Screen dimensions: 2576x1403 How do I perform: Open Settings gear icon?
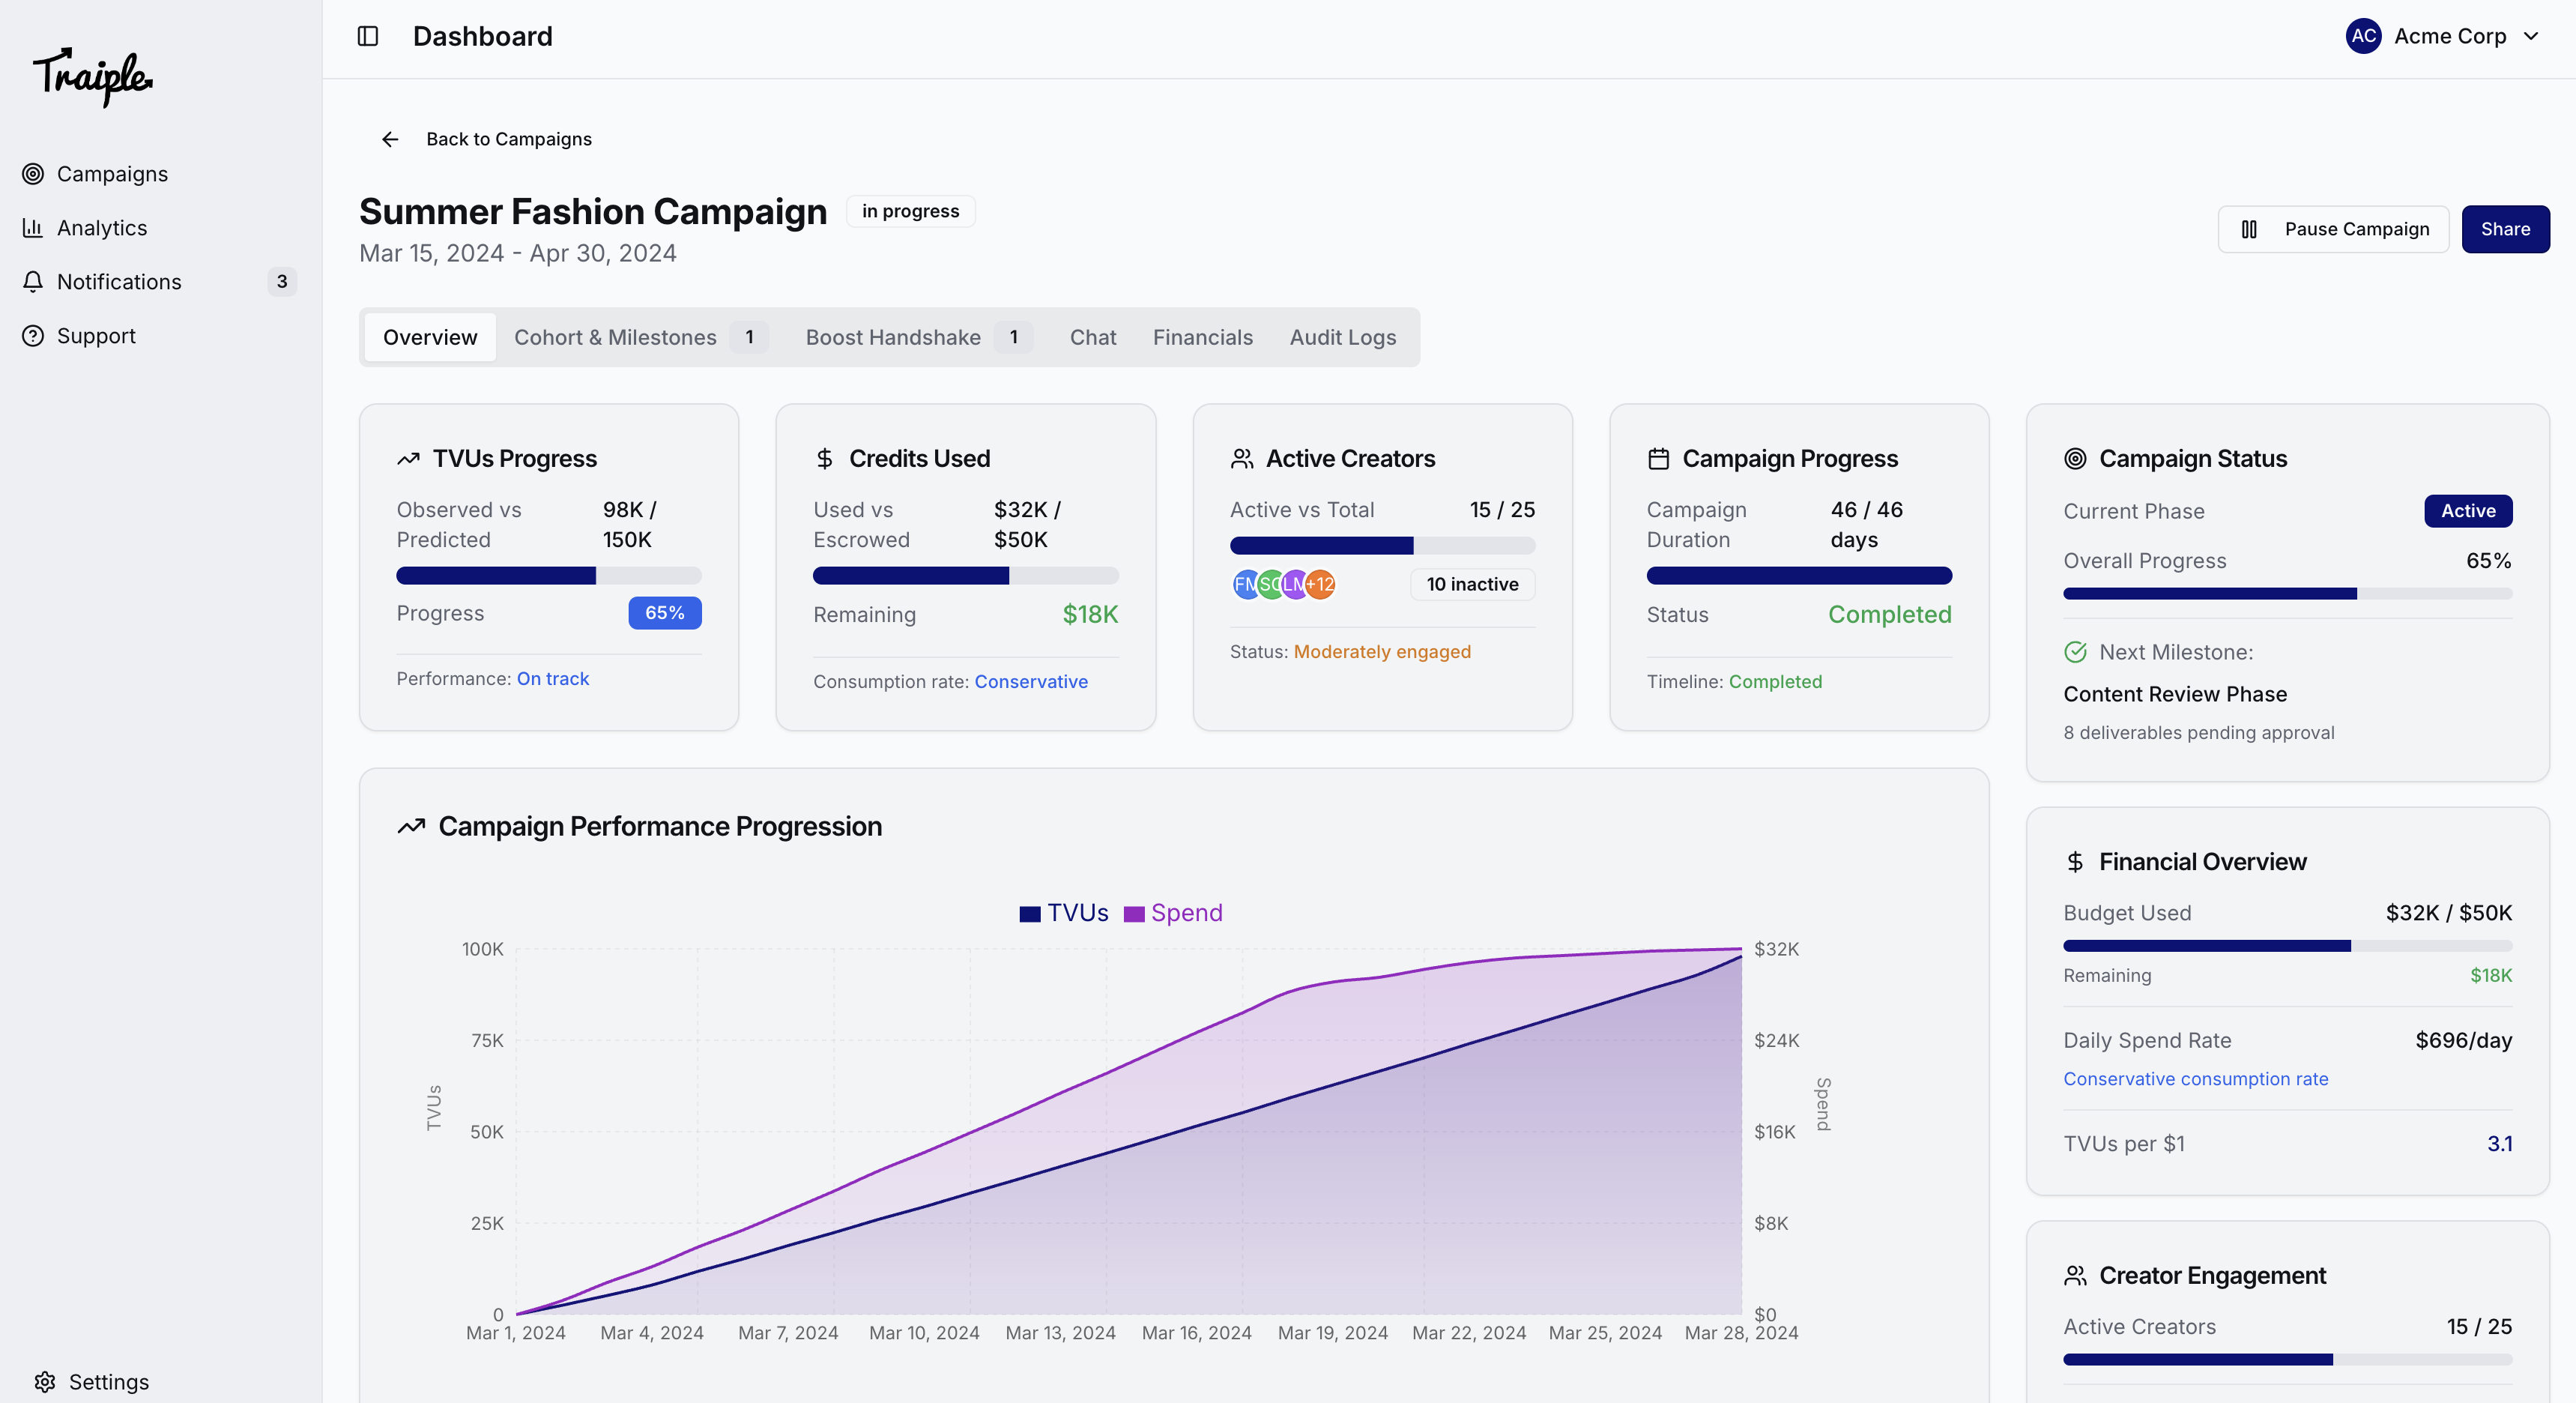pos(45,1381)
